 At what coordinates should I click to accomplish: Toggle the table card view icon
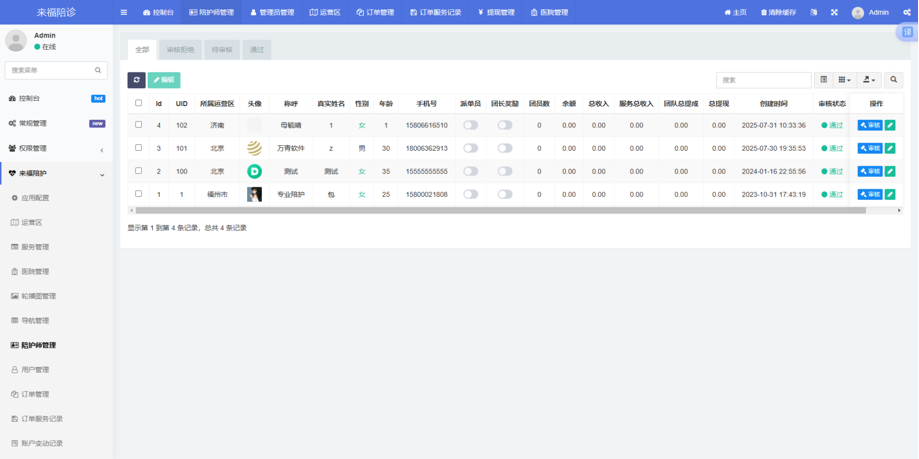click(824, 80)
